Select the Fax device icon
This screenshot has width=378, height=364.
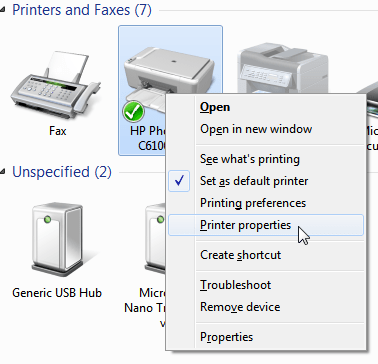[x=56, y=86]
